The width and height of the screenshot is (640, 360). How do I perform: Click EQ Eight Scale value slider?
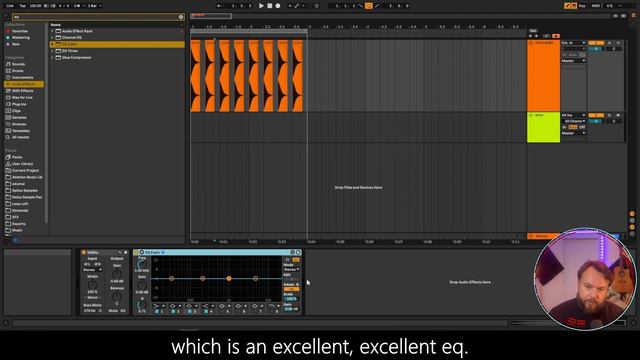pos(291,299)
